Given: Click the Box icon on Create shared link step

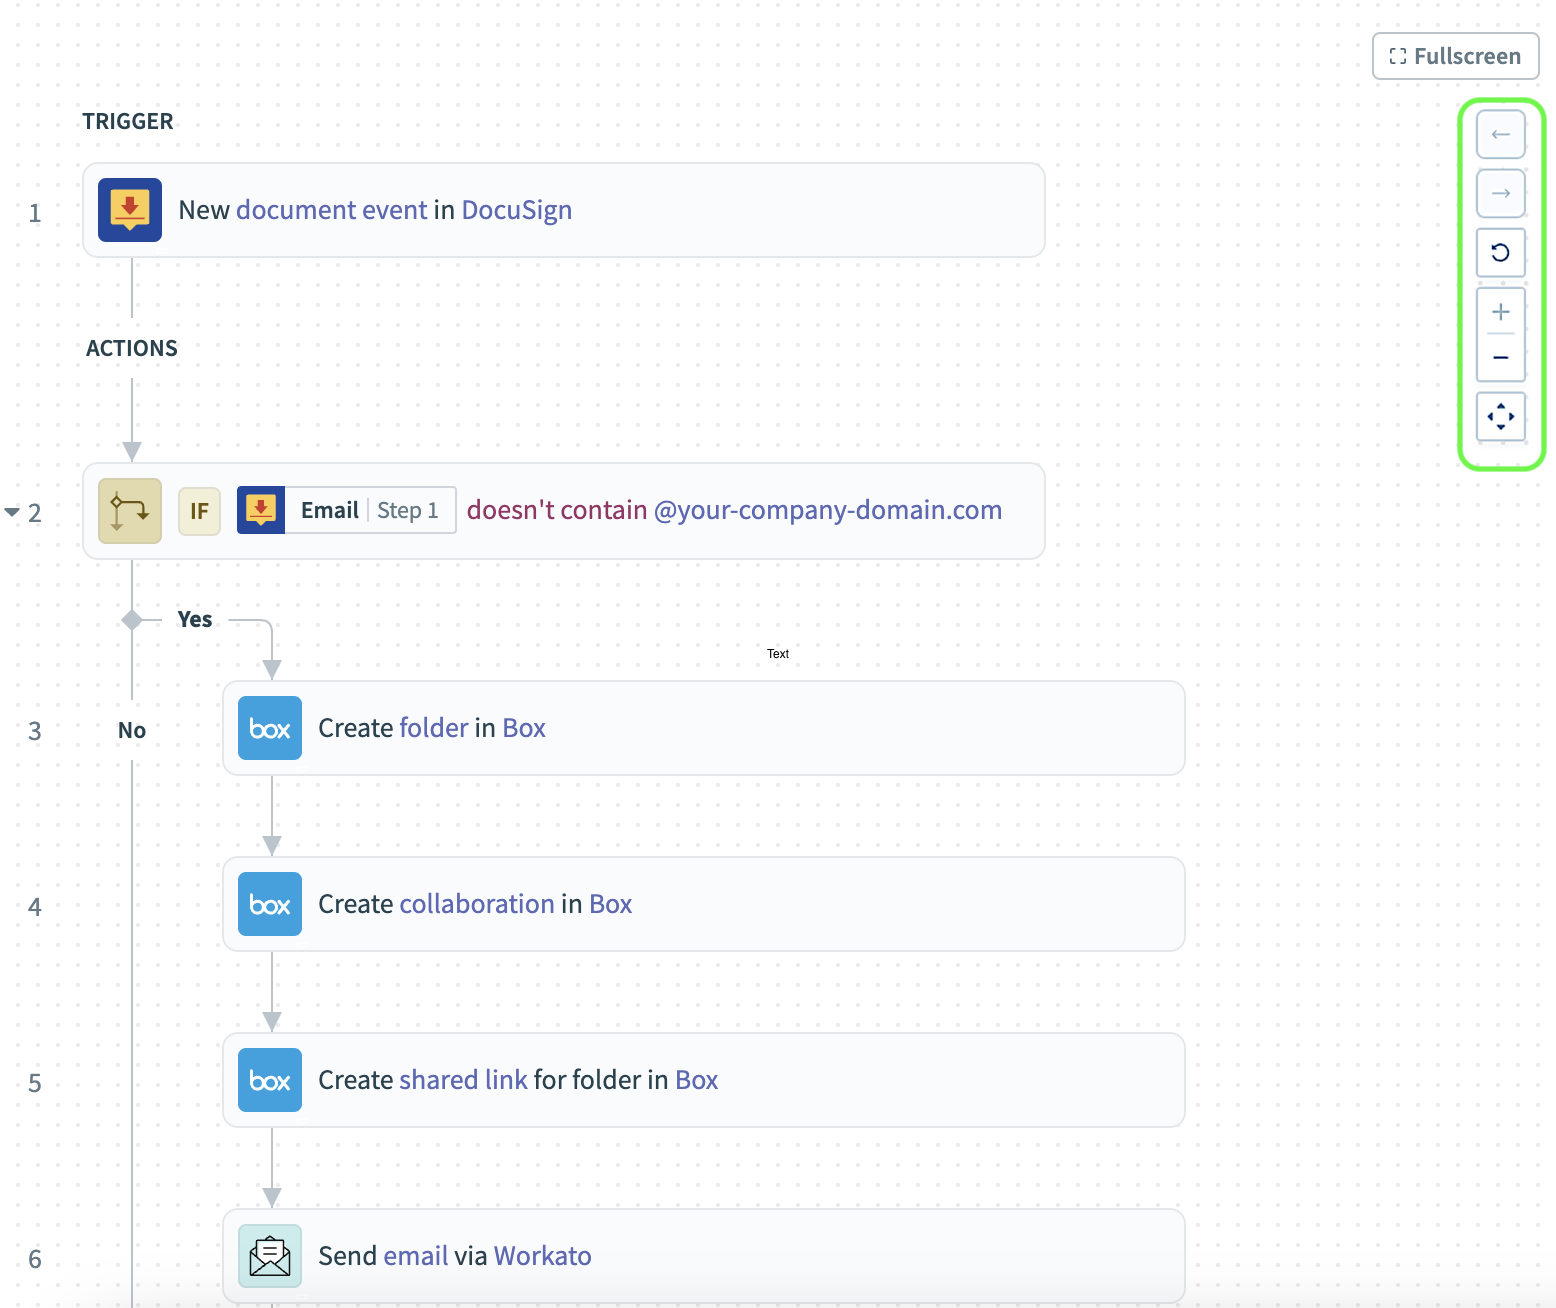Looking at the screenshot, I should pyautogui.click(x=270, y=1080).
